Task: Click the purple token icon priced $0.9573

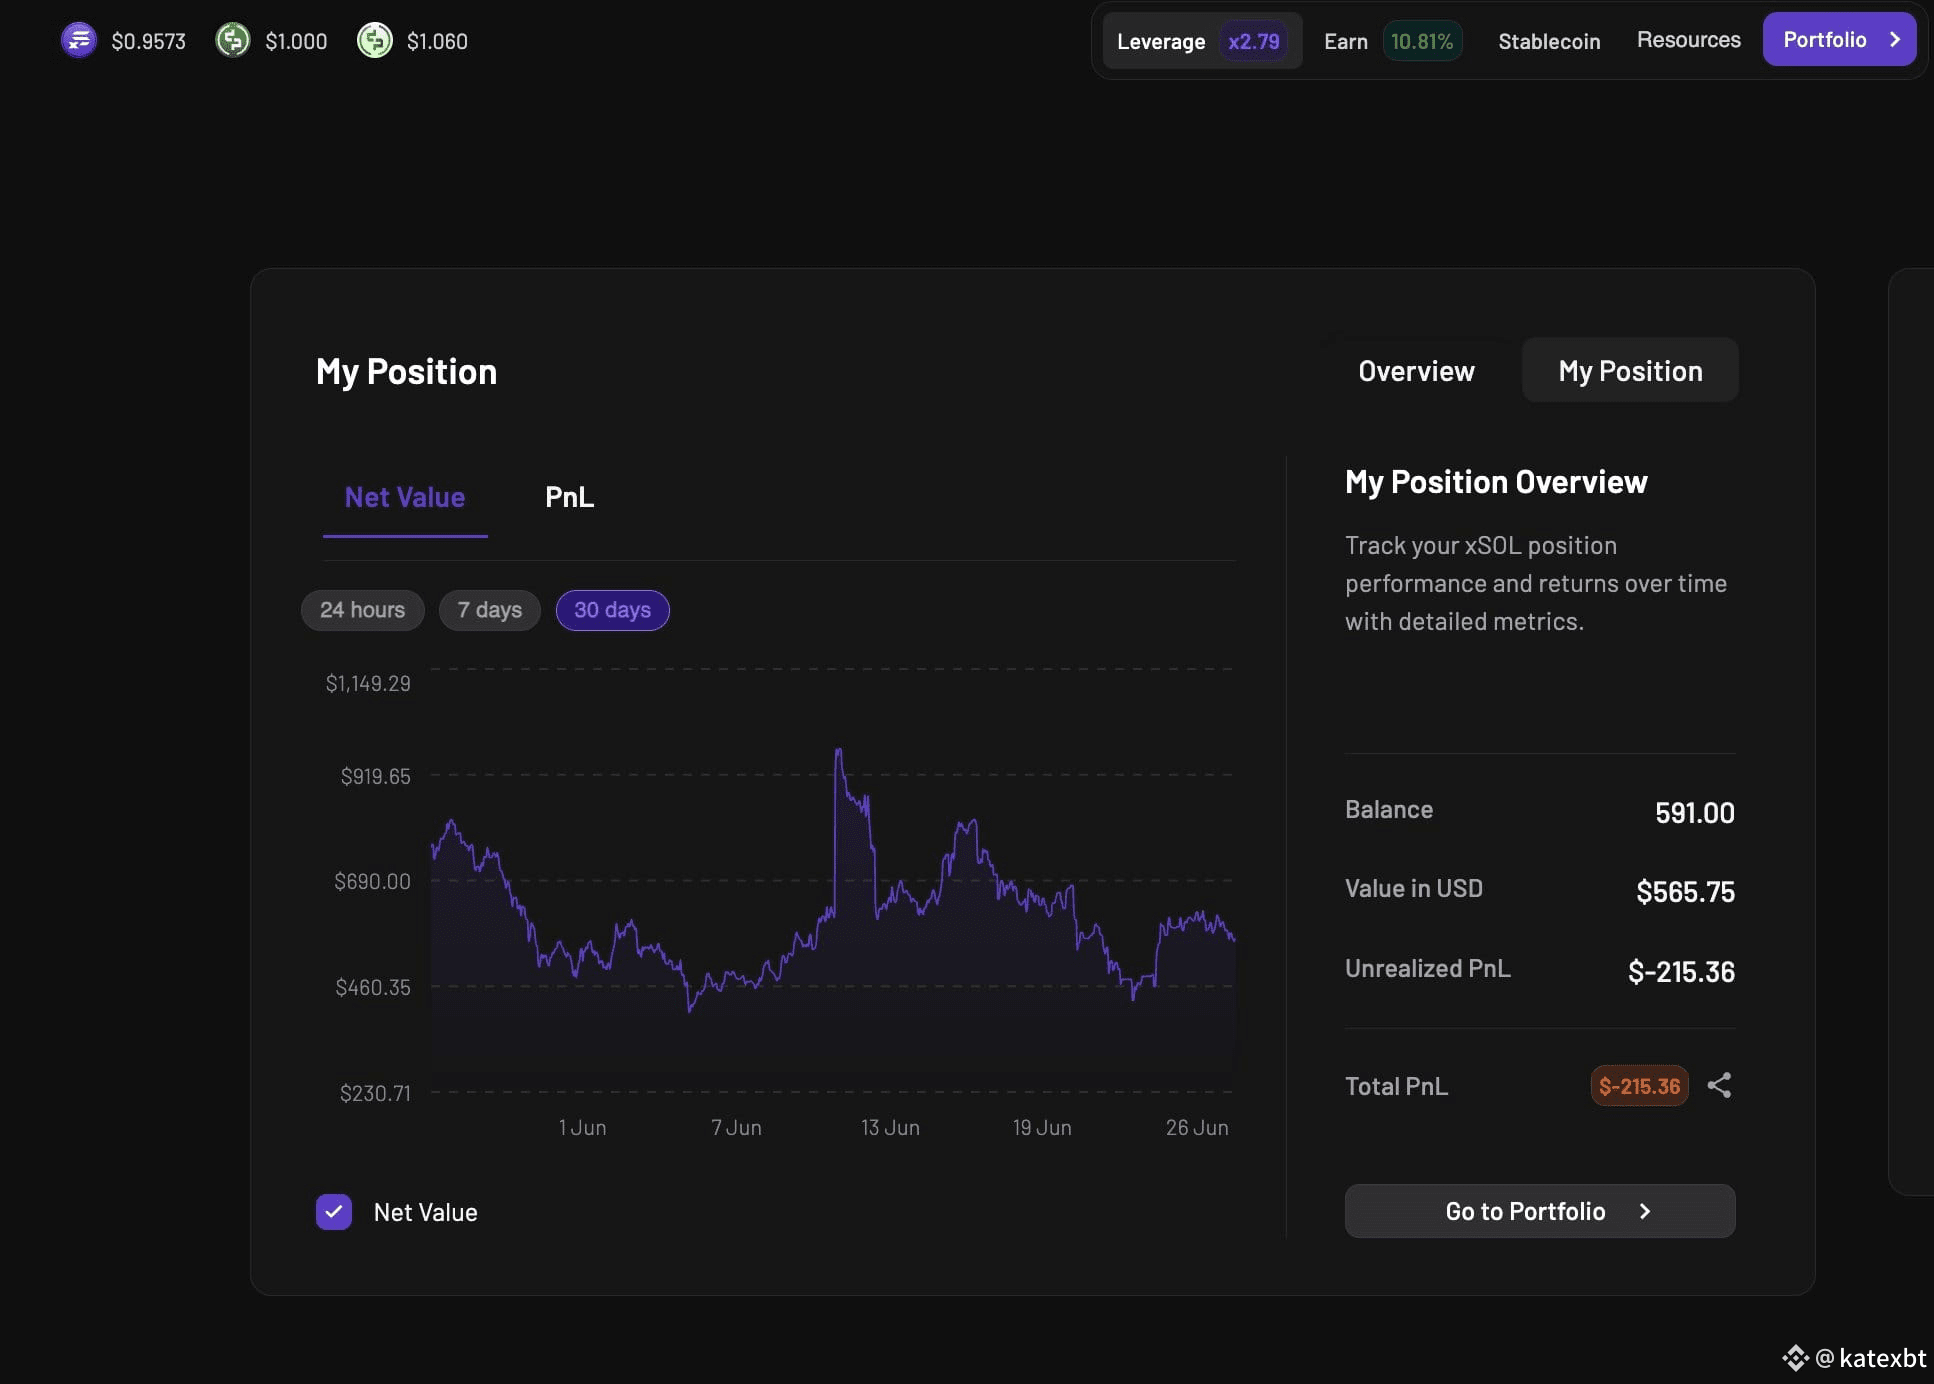Action: point(78,40)
